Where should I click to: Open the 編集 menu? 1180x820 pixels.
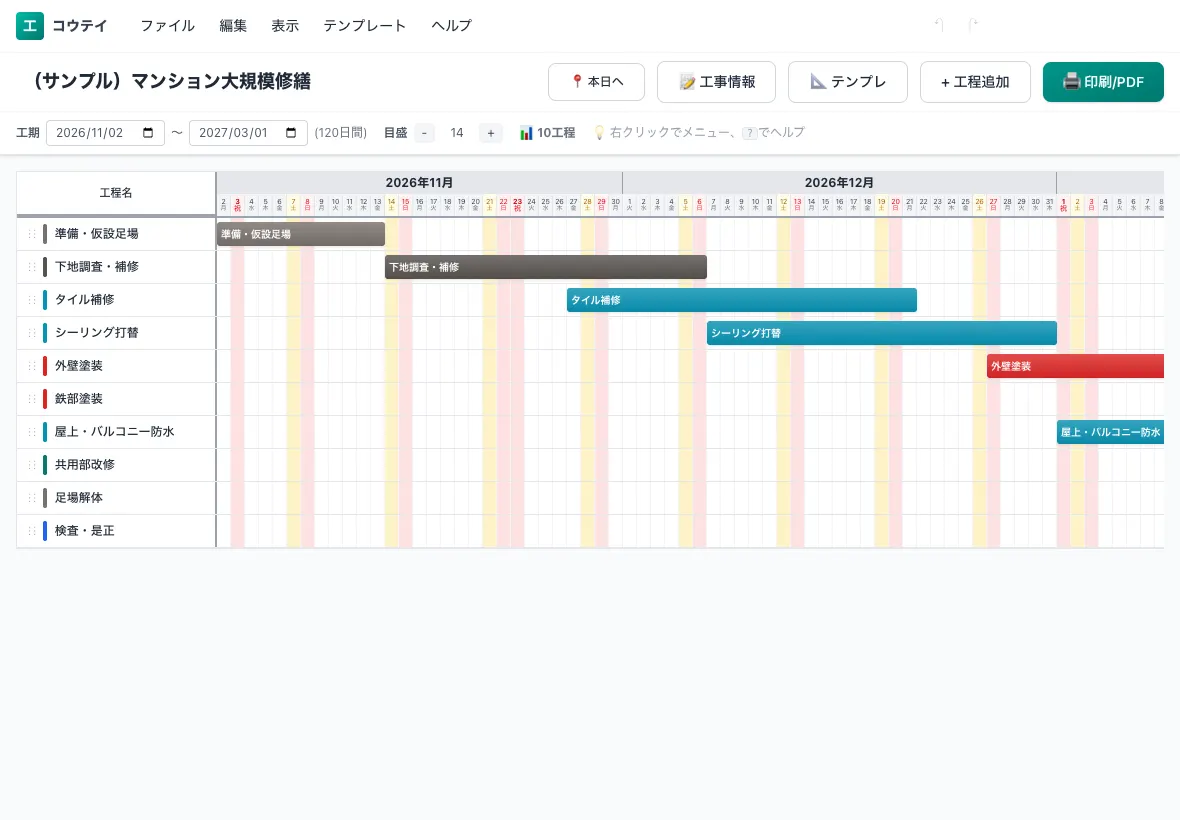233,26
